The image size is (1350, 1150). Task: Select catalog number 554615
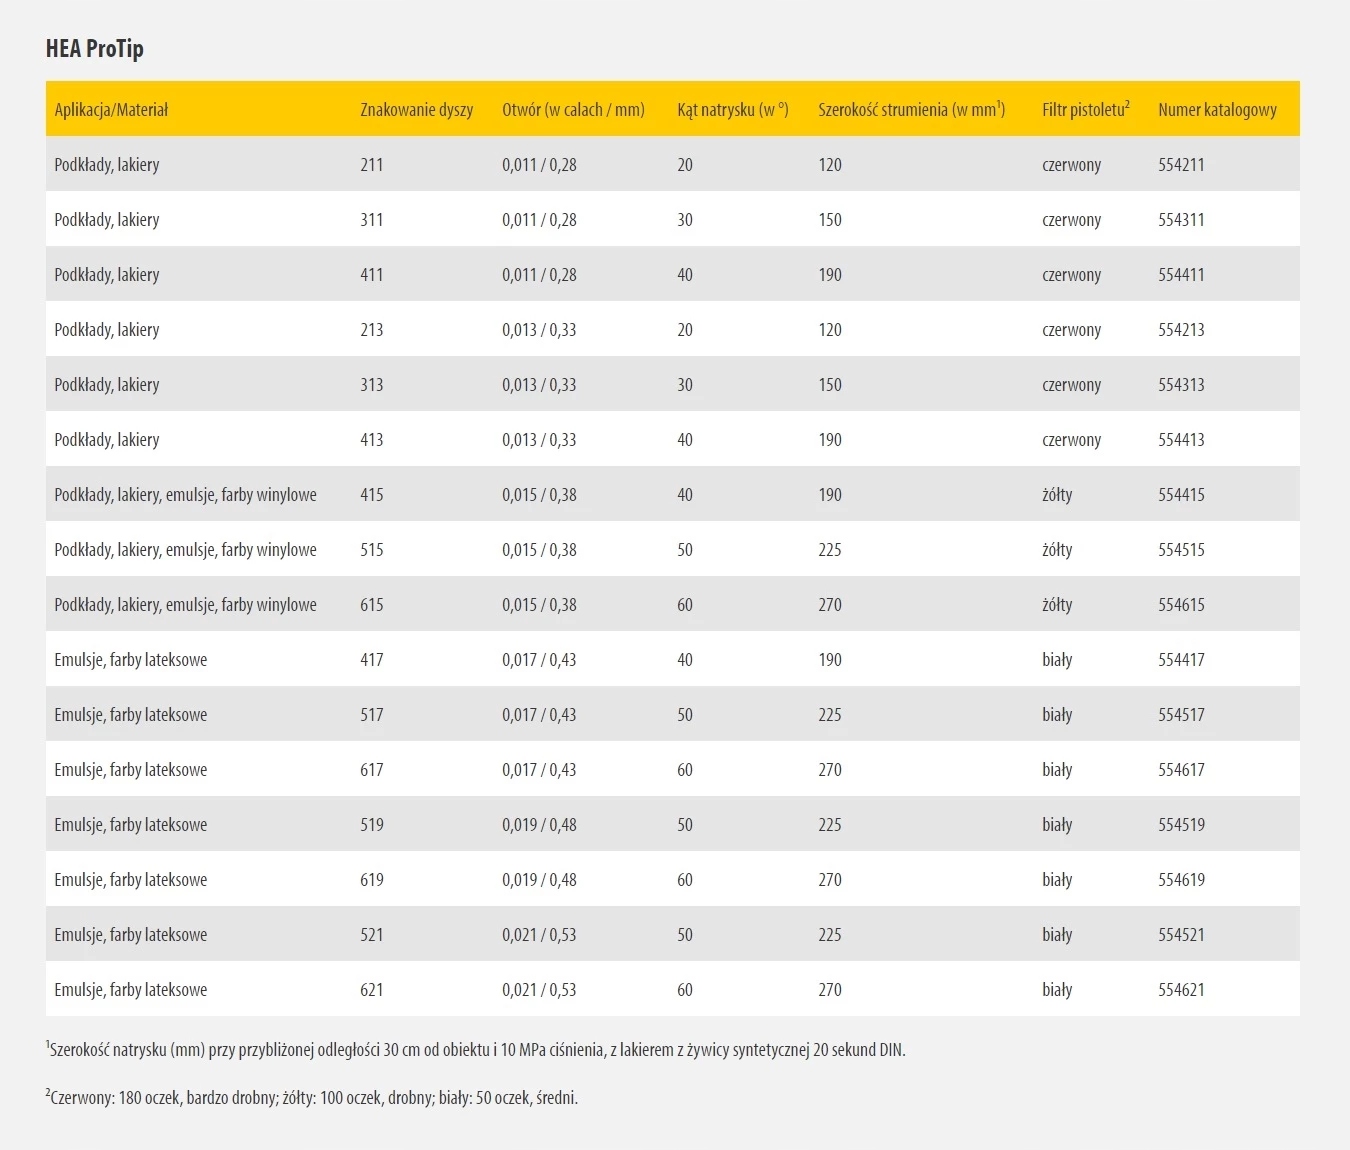1181,605
